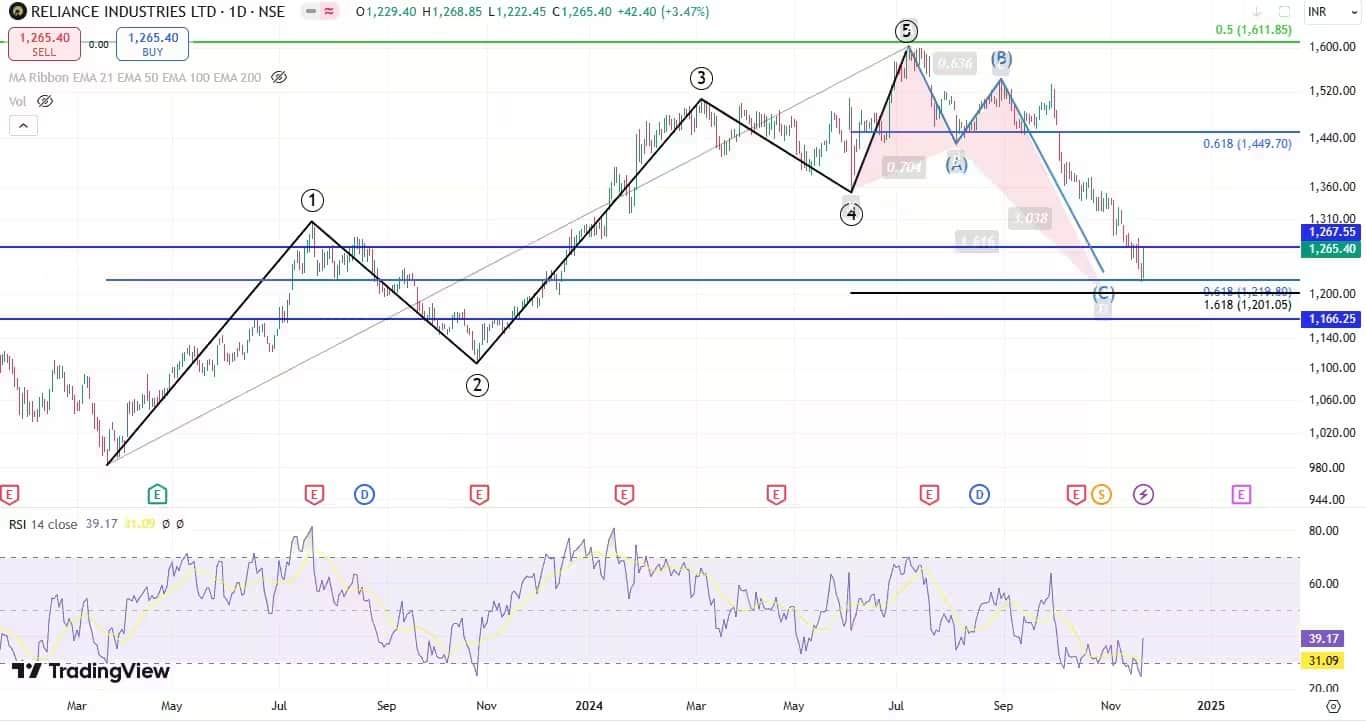Click the wave 5 circled label

tap(907, 31)
